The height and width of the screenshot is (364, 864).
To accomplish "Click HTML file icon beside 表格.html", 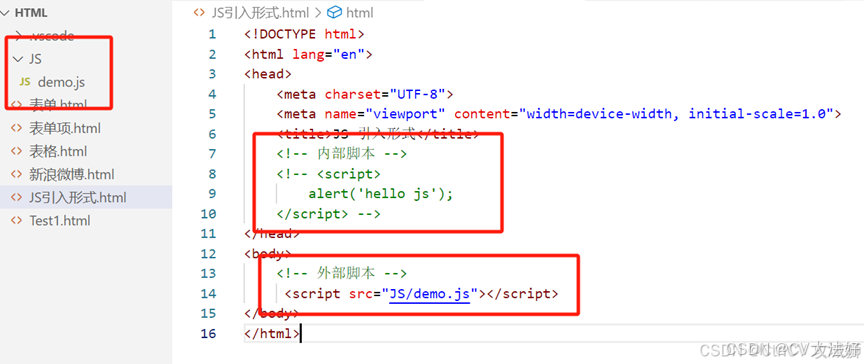I will (17, 151).
